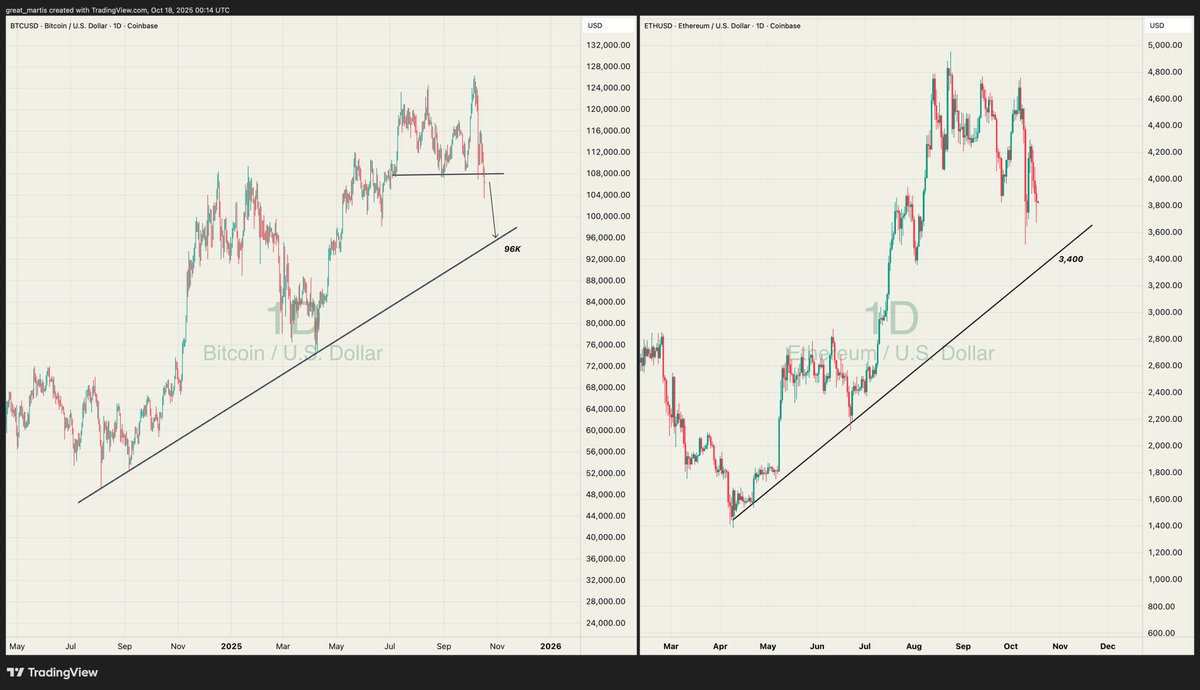This screenshot has width=1200, height=690.
Task: Click the Mar label on the Bitcoin time axis
Action: 283,646
